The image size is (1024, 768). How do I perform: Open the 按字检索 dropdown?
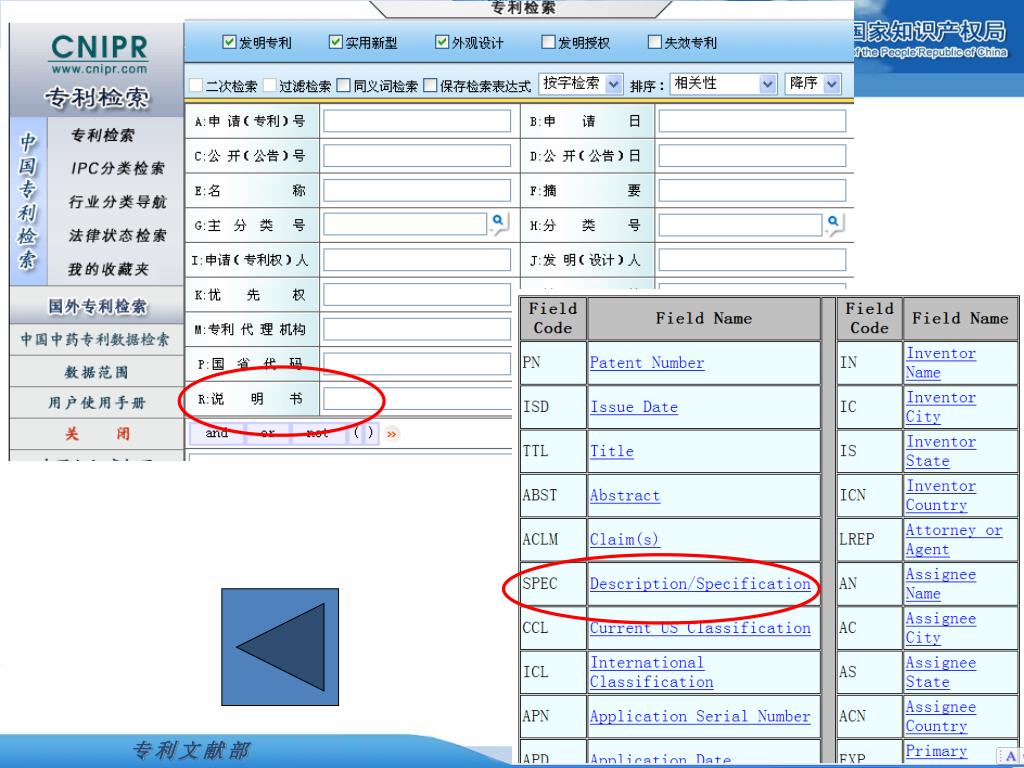pyautogui.click(x=581, y=84)
